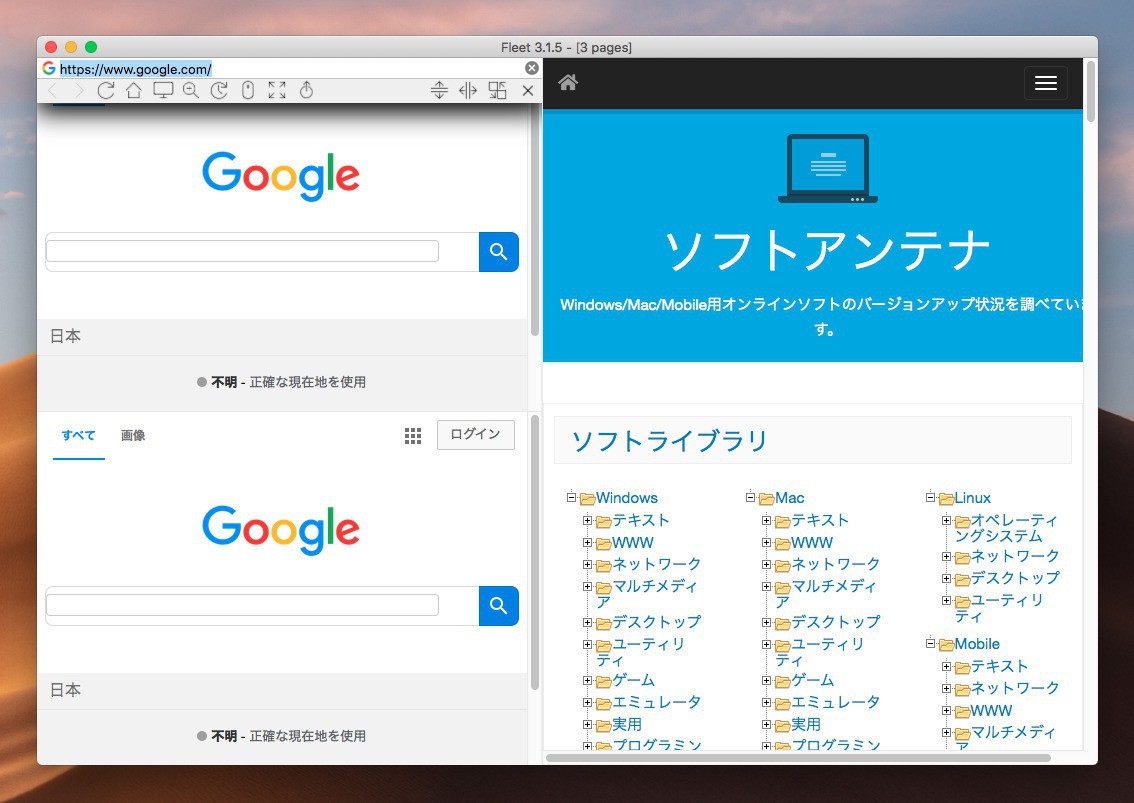1134x803 pixels.
Task: Click the touch gesture hand icon in toolbar
Action: 306,90
